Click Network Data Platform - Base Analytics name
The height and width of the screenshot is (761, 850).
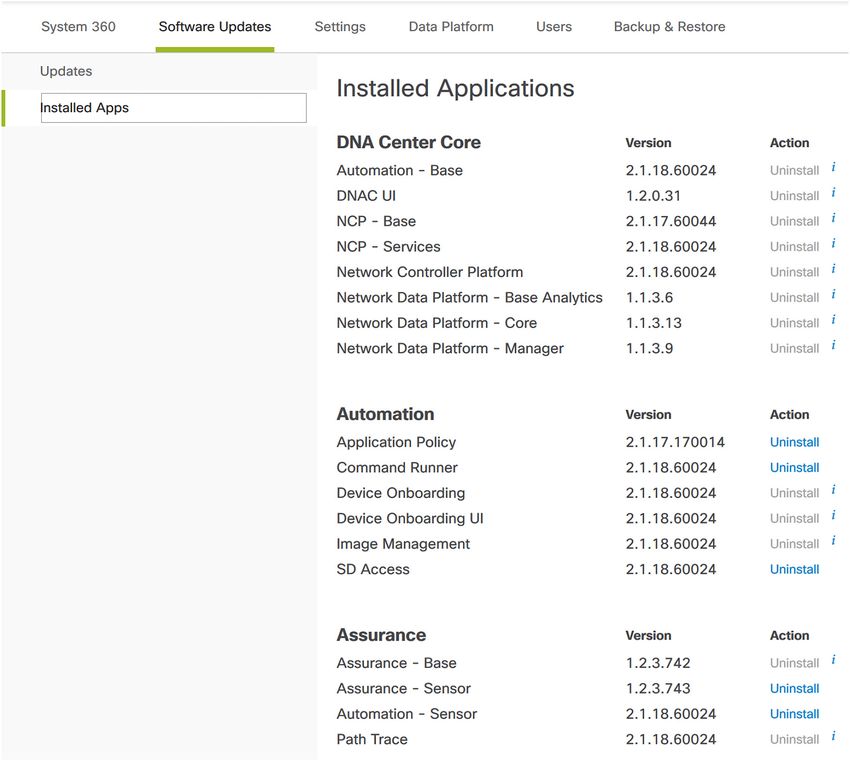tap(469, 298)
